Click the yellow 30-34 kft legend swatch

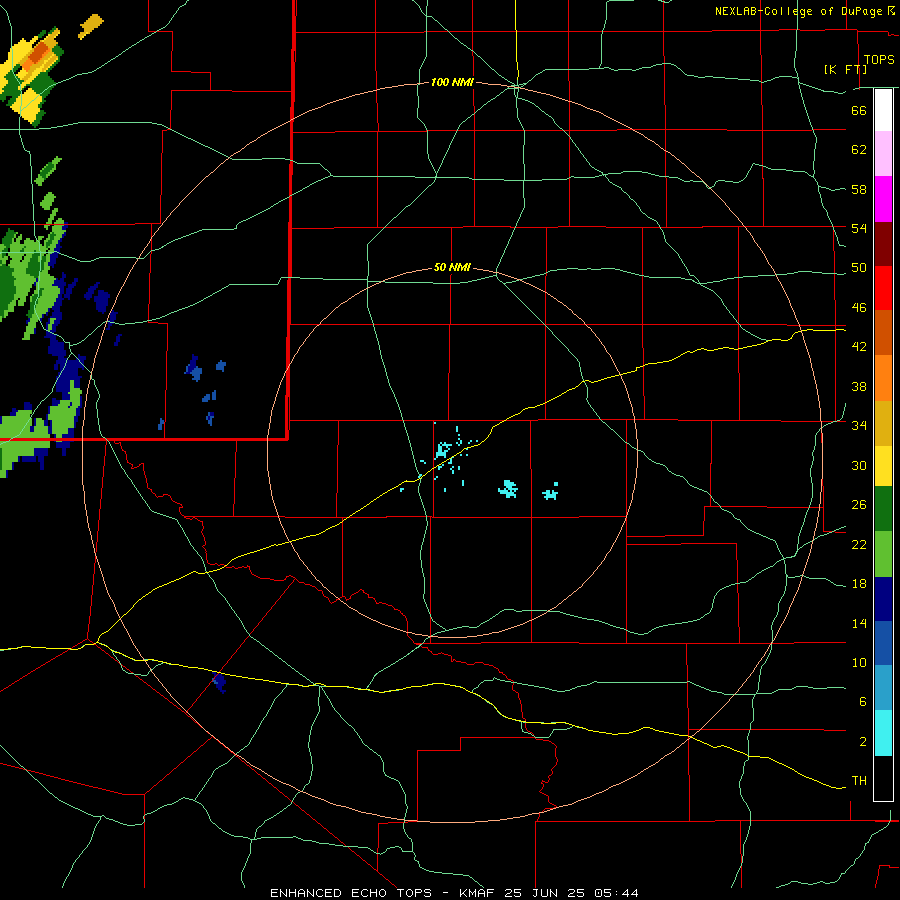click(883, 465)
